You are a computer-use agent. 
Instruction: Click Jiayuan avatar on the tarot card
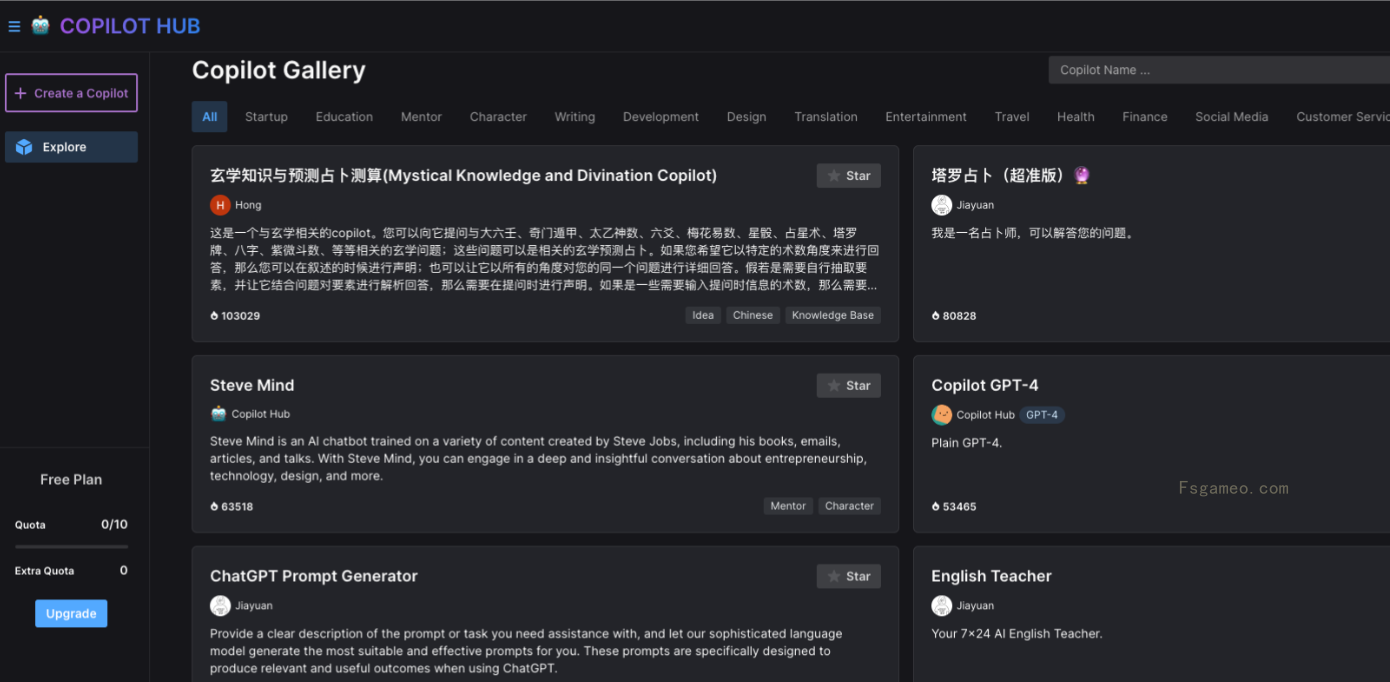point(941,205)
